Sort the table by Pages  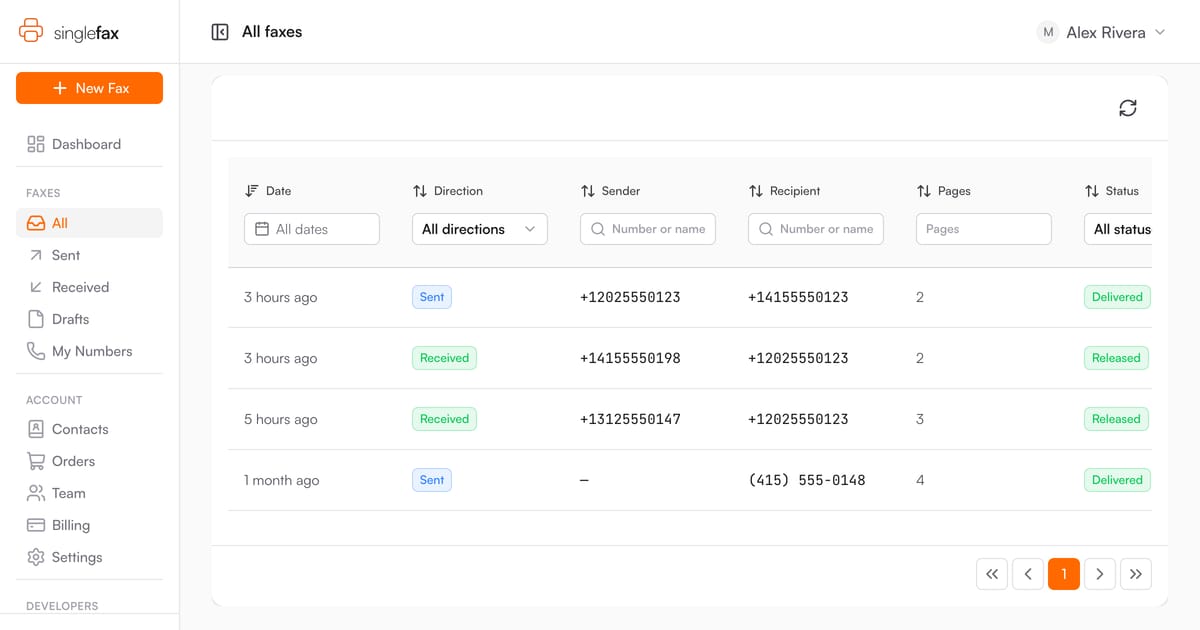943,191
